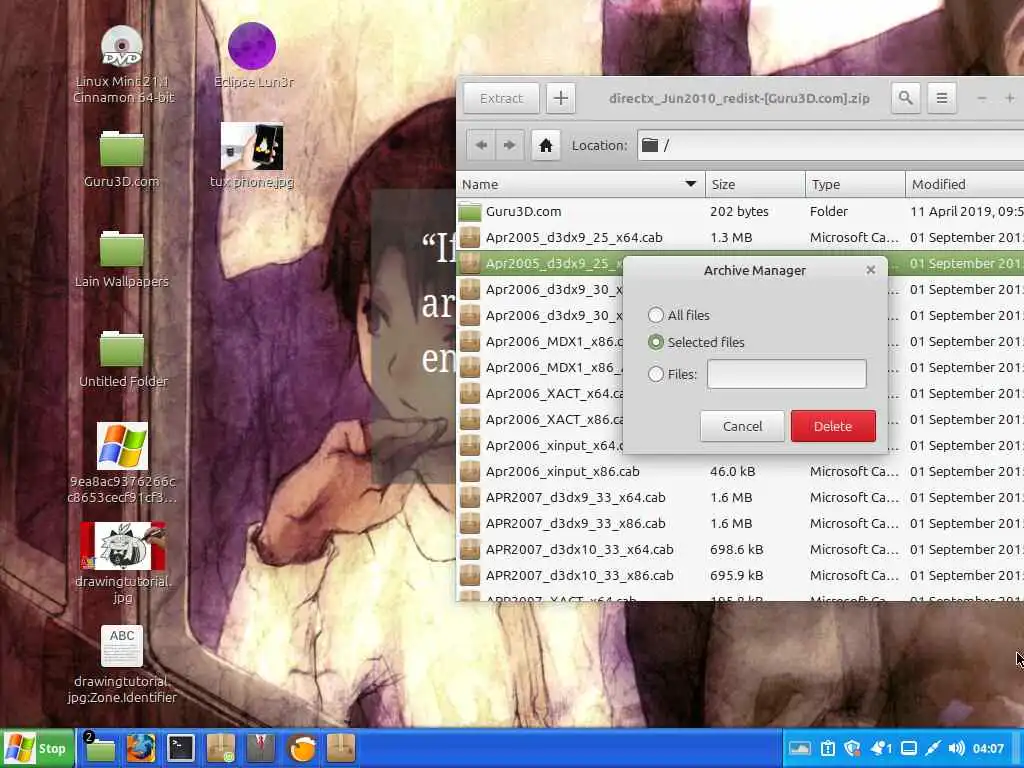Click the network connection tray icon
Screen dimensions: 1024x768
(933, 748)
